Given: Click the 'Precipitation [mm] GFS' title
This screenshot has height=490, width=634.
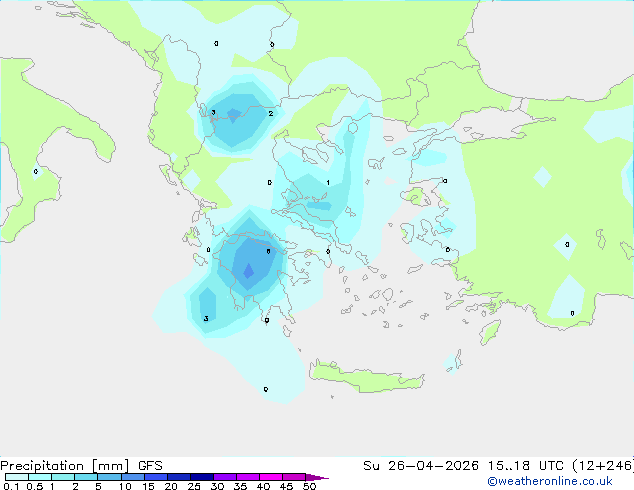Looking at the screenshot, I should click(81, 466).
